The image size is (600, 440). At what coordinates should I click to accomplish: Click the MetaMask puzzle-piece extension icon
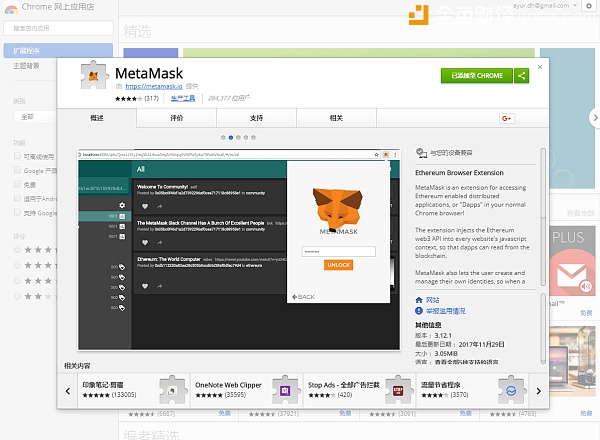(x=94, y=75)
